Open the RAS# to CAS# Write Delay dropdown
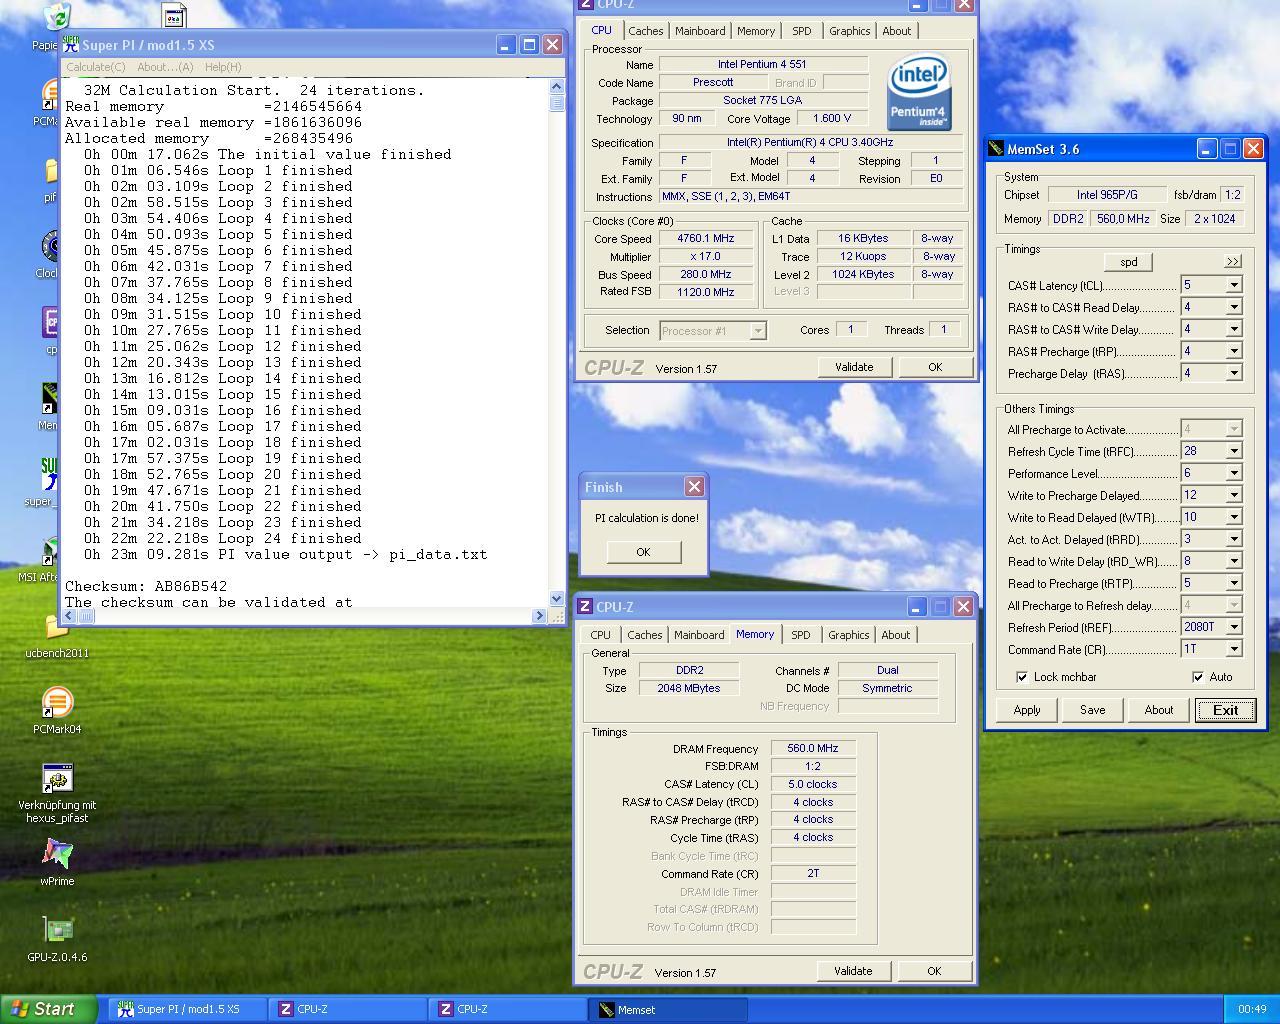This screenshot has width=1280, height=1024. (1234, 329)
